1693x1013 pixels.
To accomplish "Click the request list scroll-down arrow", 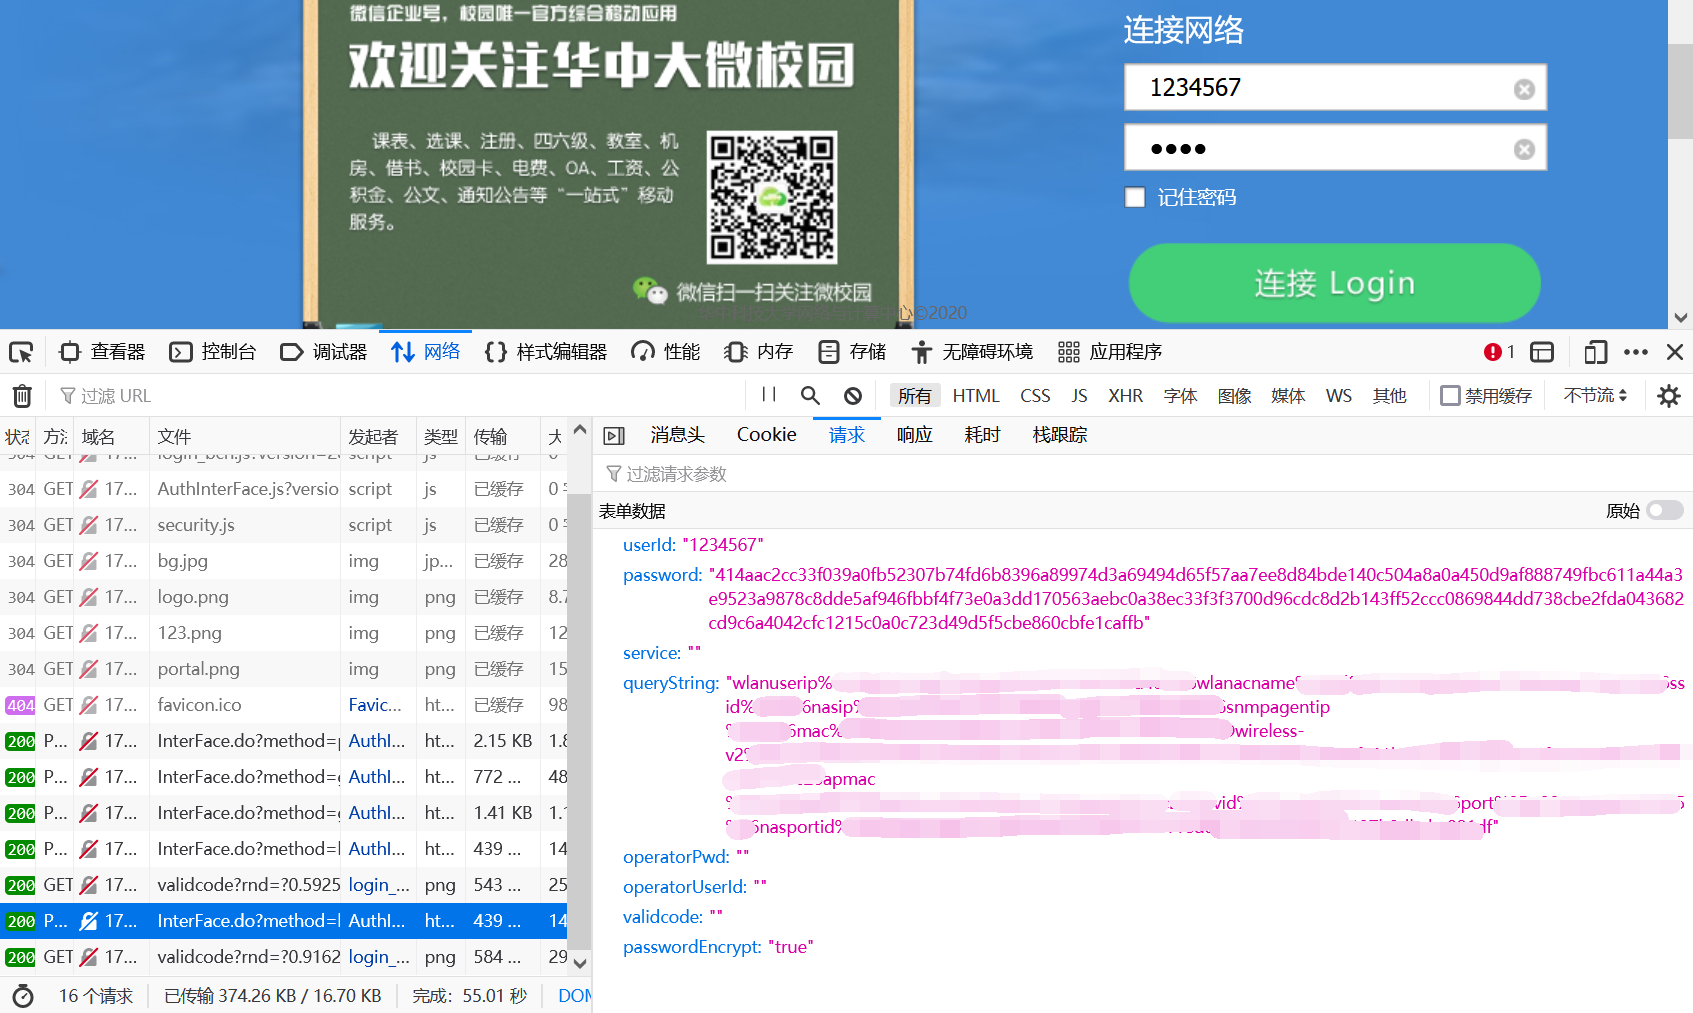I will click(x=580, y=963).
